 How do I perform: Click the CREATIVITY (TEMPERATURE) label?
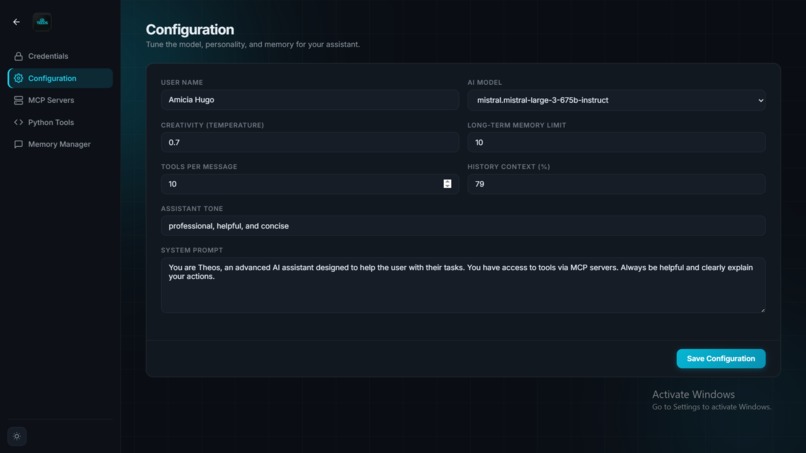click(x=212, y=125)
